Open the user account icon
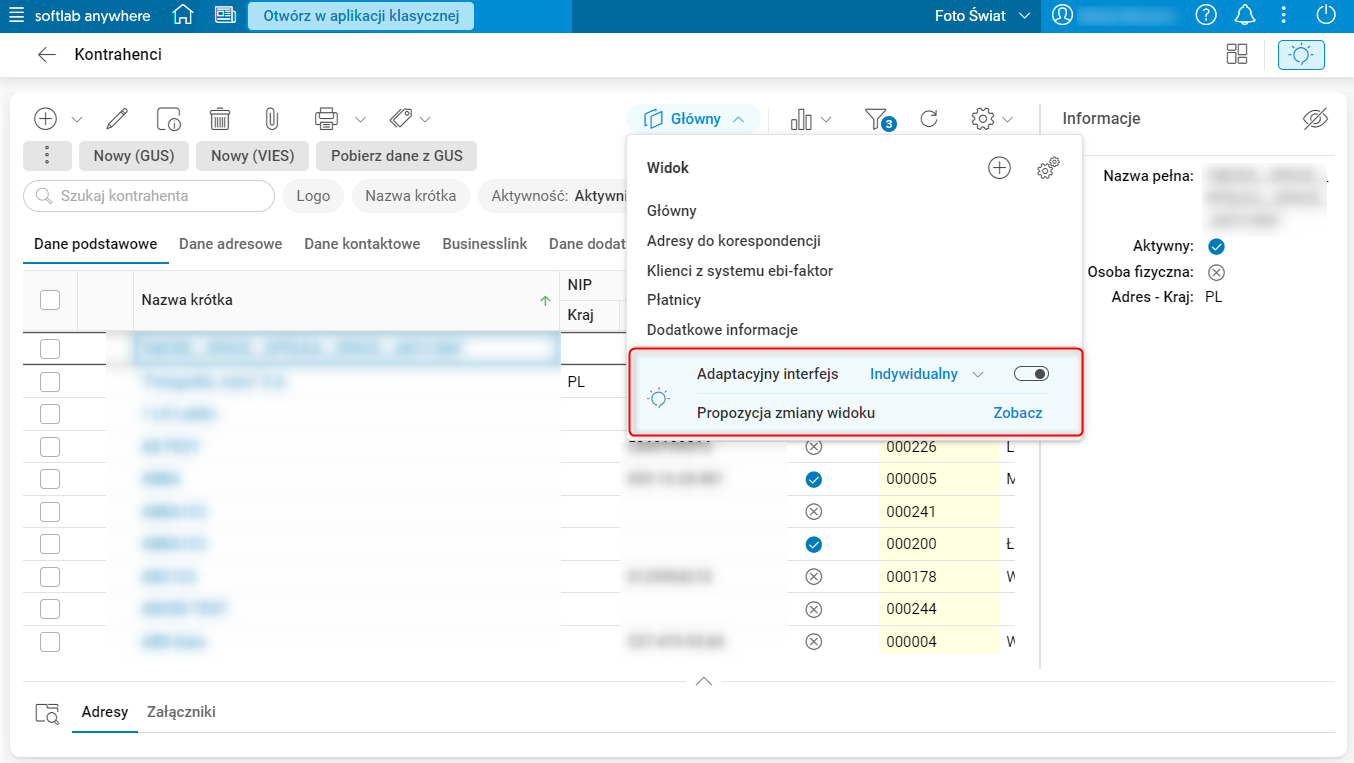 (x=1062, y=16)
